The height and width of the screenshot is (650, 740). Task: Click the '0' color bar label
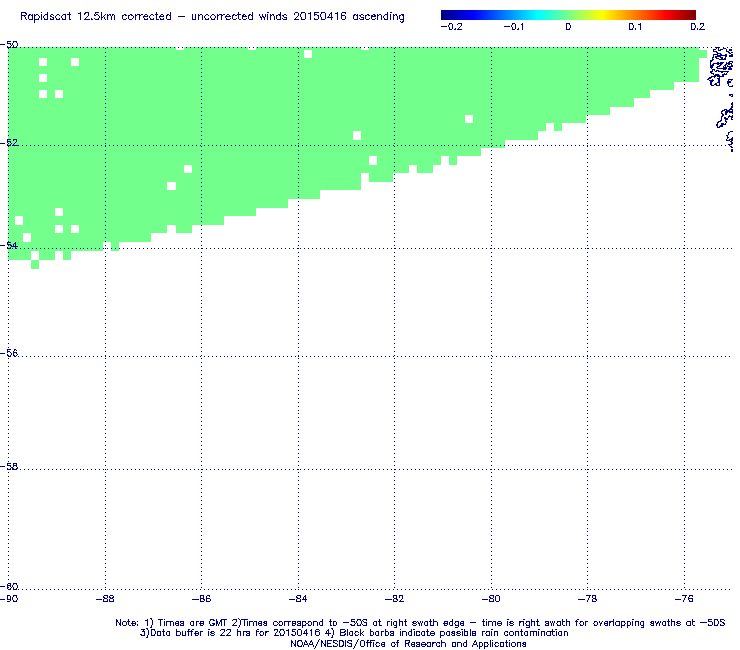(568, 27)
